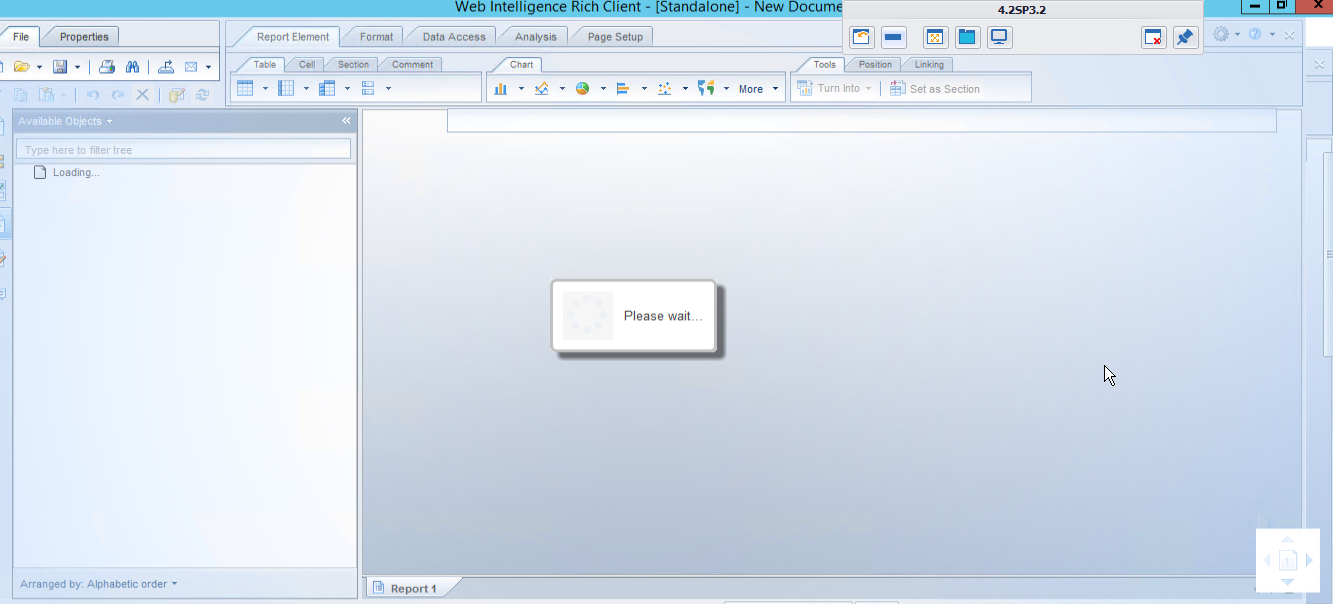Click the Copy icon in the edit toolbar
This screenshot has height=604, width=1333.
click(21, 95)
